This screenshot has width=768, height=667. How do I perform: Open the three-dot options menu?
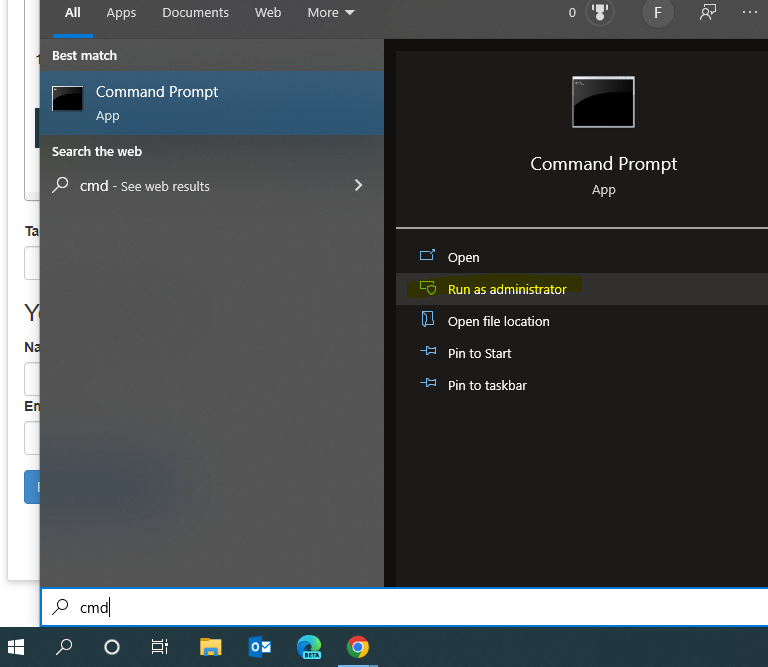(750, 13)
